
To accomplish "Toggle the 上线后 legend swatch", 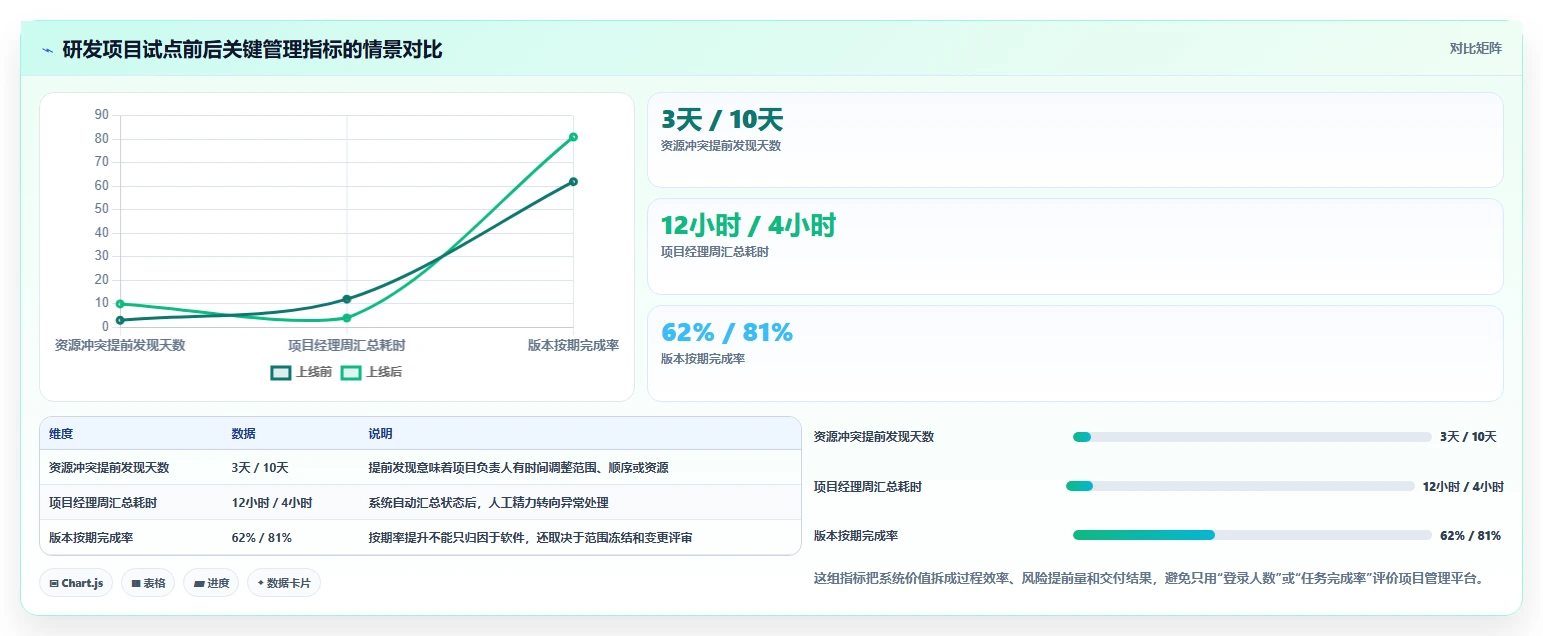I will [351, 372].
